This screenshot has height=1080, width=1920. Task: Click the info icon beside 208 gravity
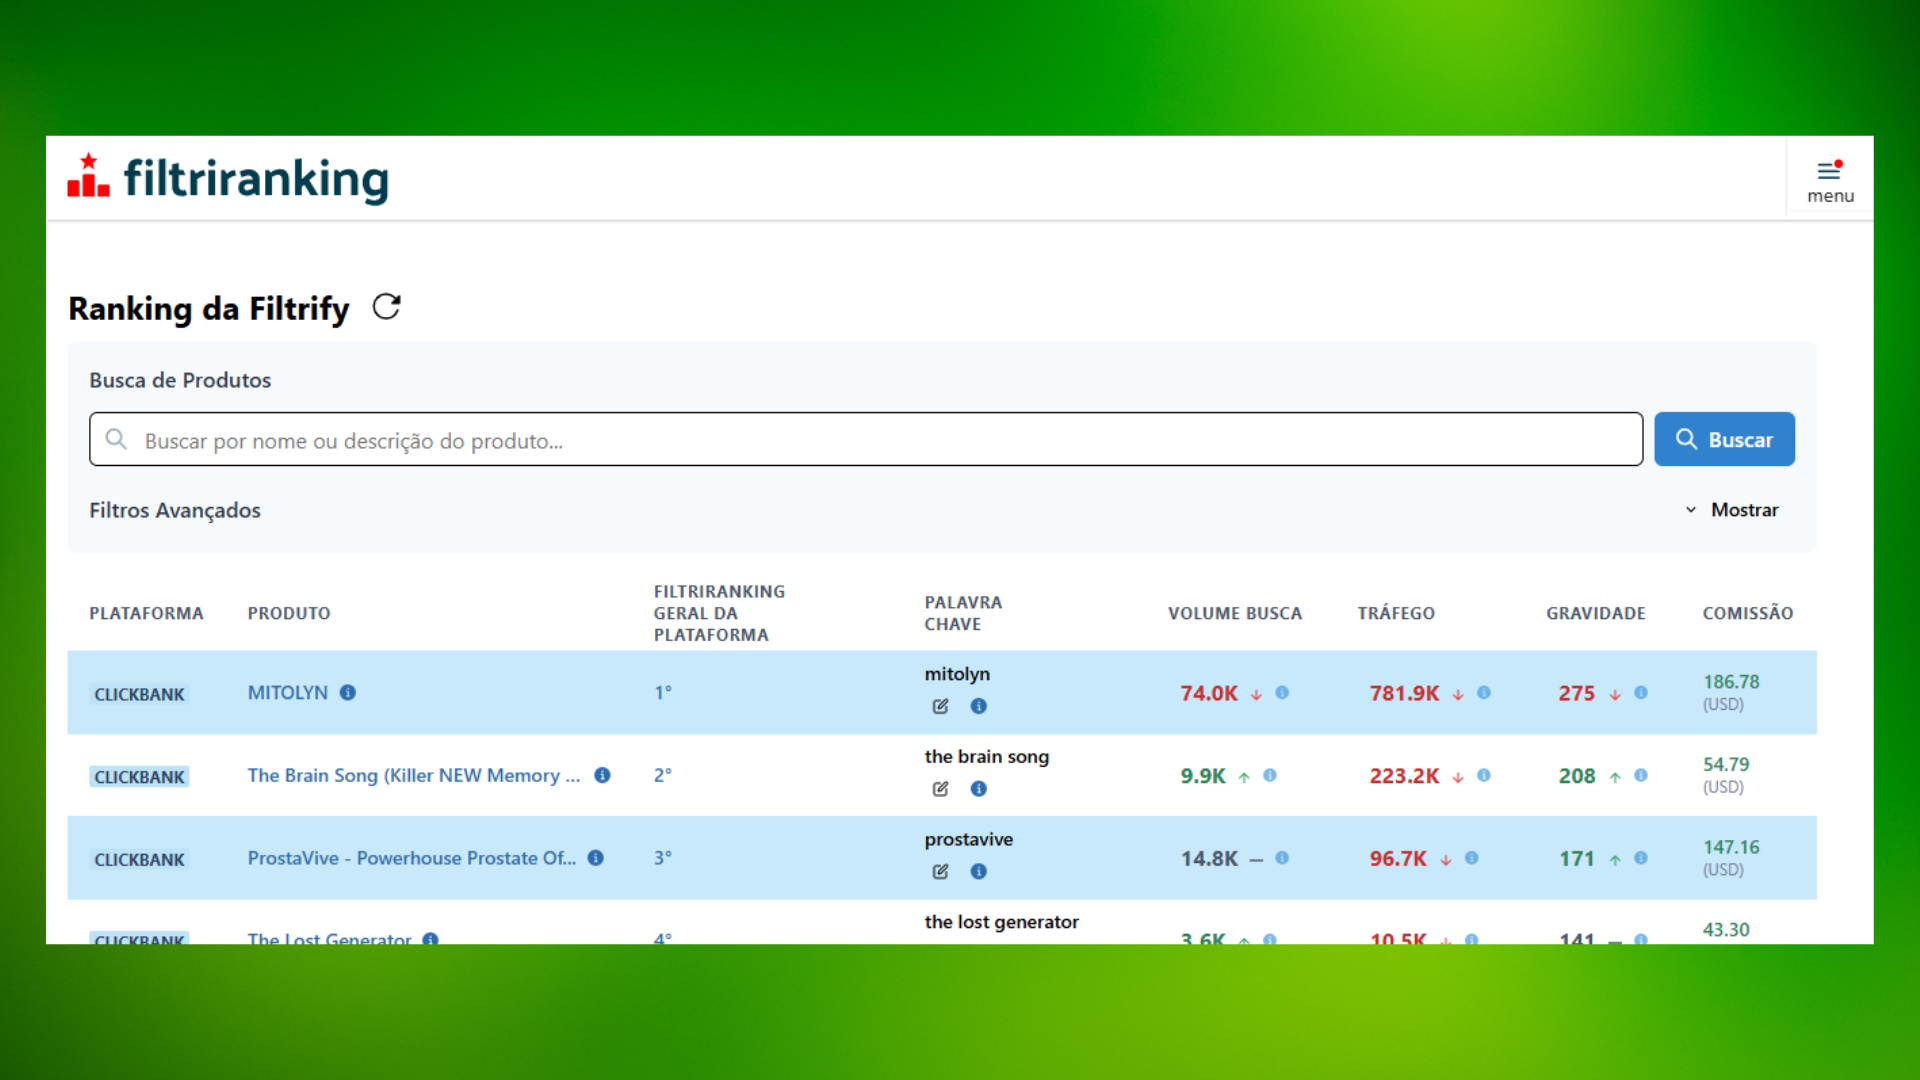click(1641, 775)
